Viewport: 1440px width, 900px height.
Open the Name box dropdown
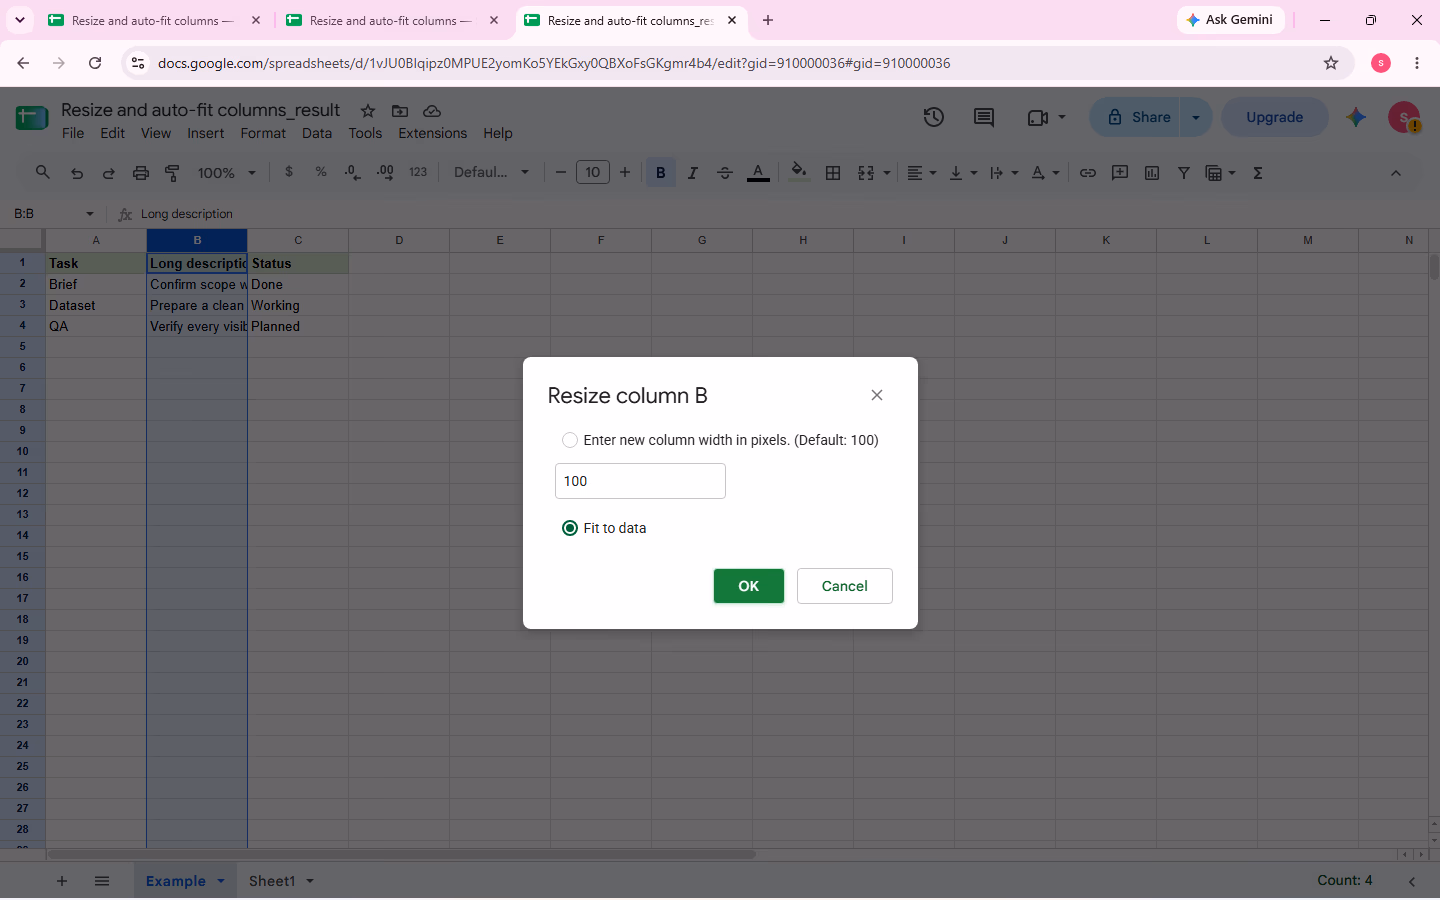pyautogui.click(x=90, y=214)
